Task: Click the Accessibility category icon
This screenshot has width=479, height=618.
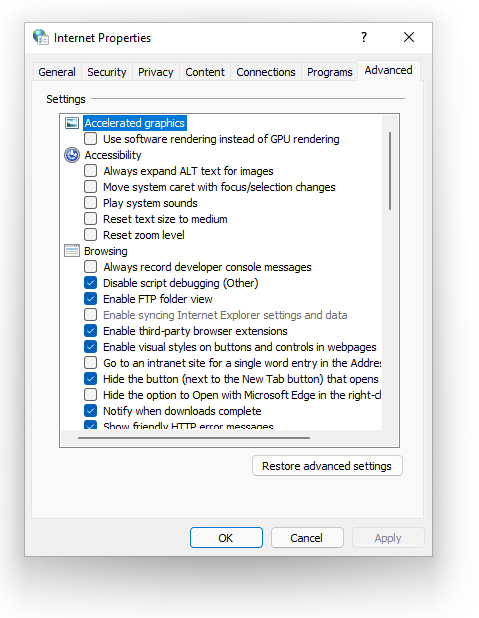Action: (x=72, y=155)
